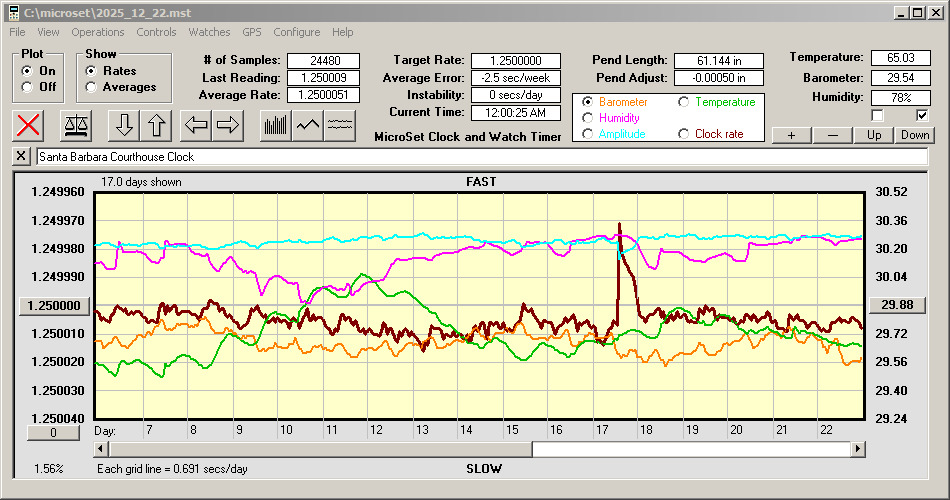Click the up arrow toolbar icon
Image resolution: width=950 pixels, height=500 pixels.
(x=157, y=125)
